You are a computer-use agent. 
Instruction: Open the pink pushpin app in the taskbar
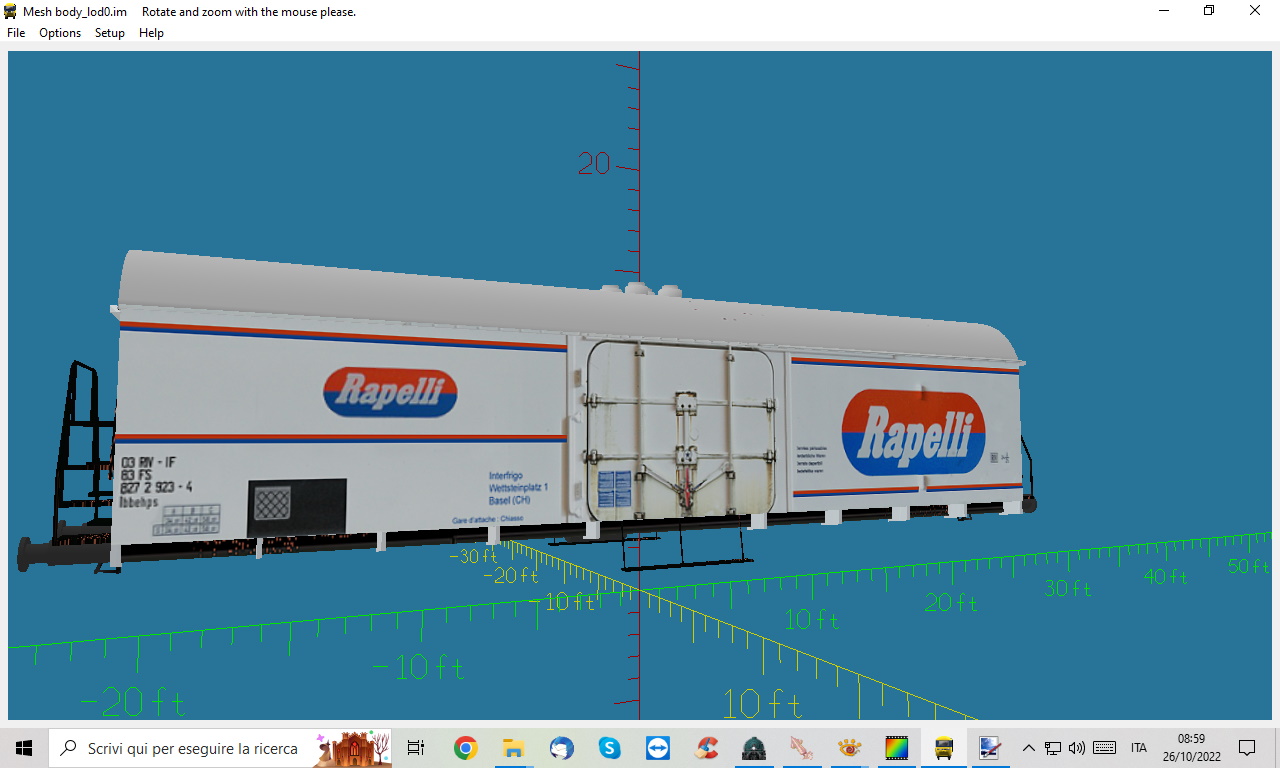801,747
